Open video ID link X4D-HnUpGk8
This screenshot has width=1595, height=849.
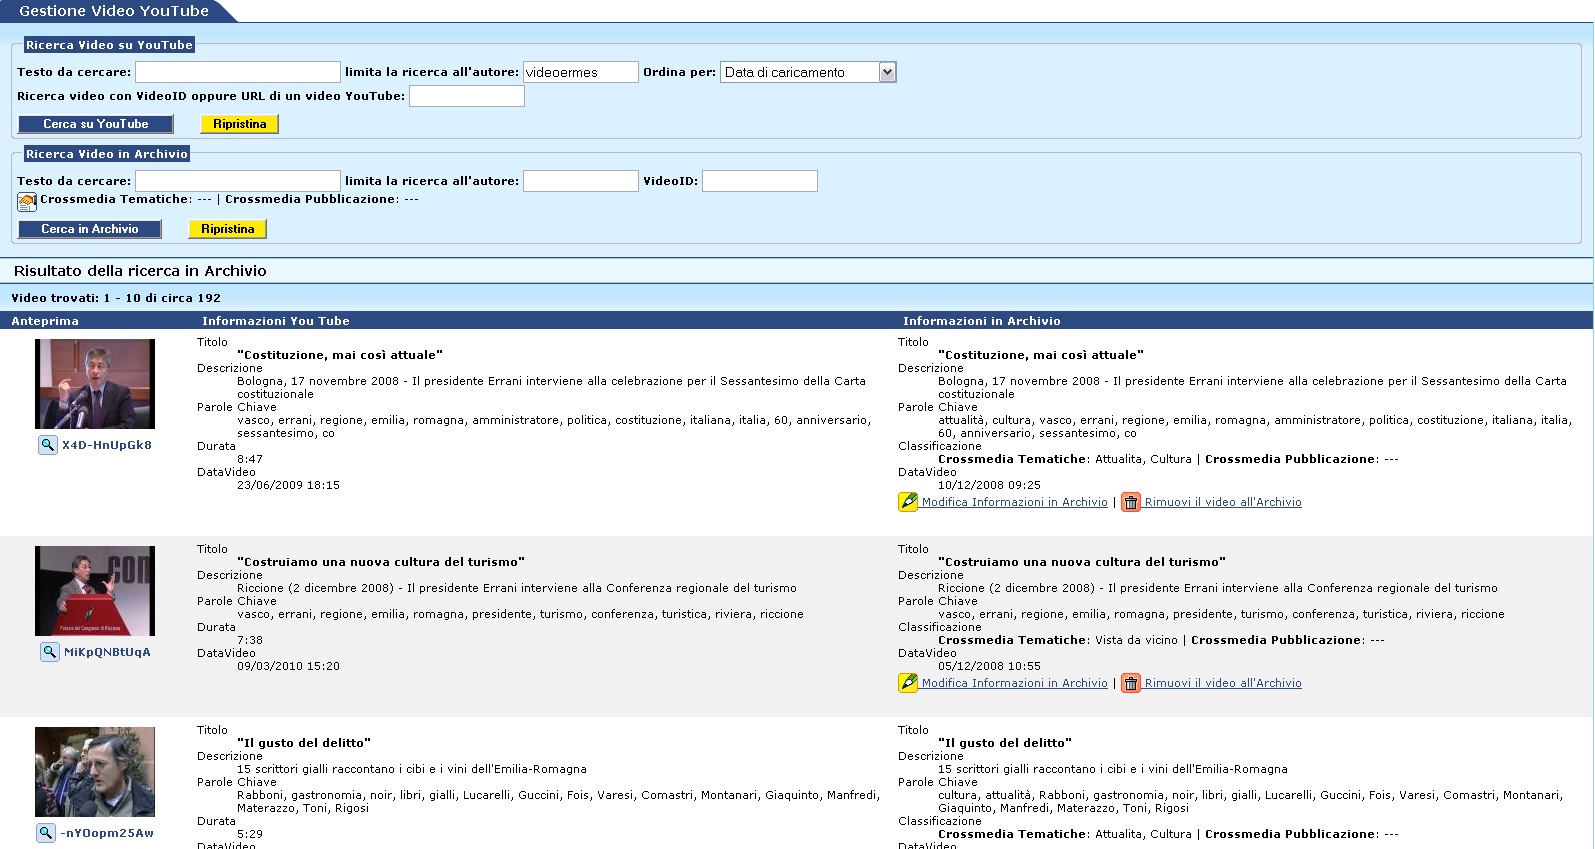click(107, 445)
